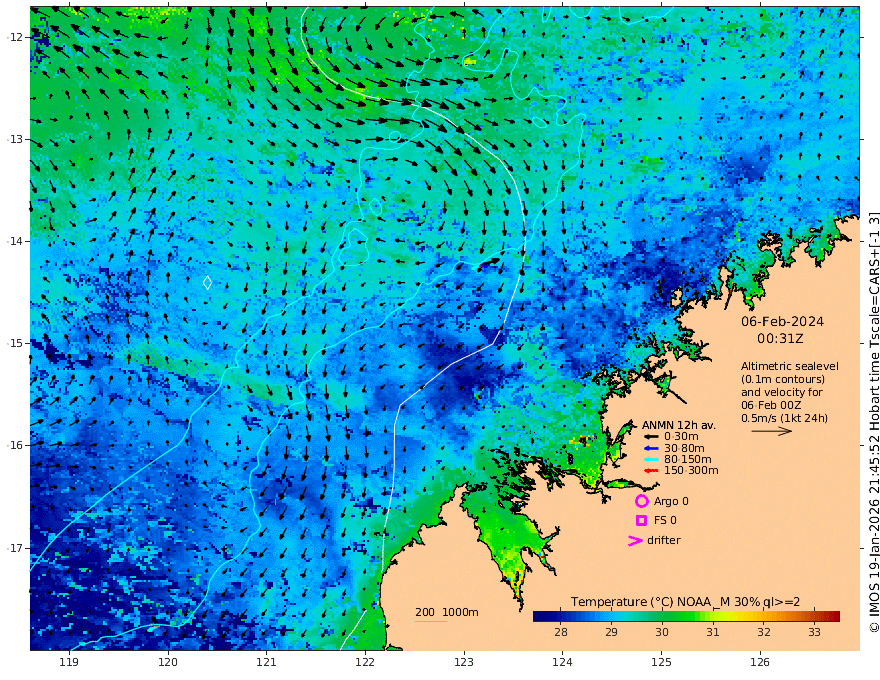This screenshot has width=880, height=680.
Task: Click longitude axis label '119'
Action: point(69,663)
